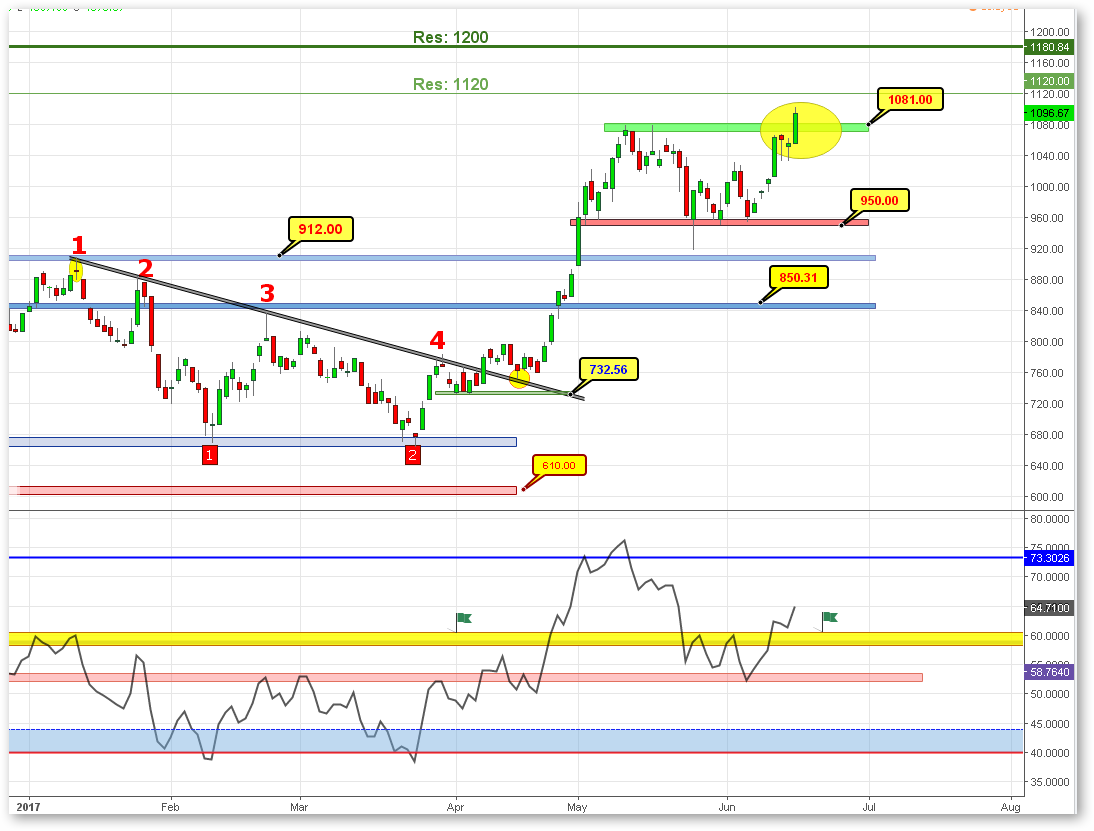Select 35.0000 on the RSI scale
This screenshot has height=831, width=1094.
pos(1050,781)
